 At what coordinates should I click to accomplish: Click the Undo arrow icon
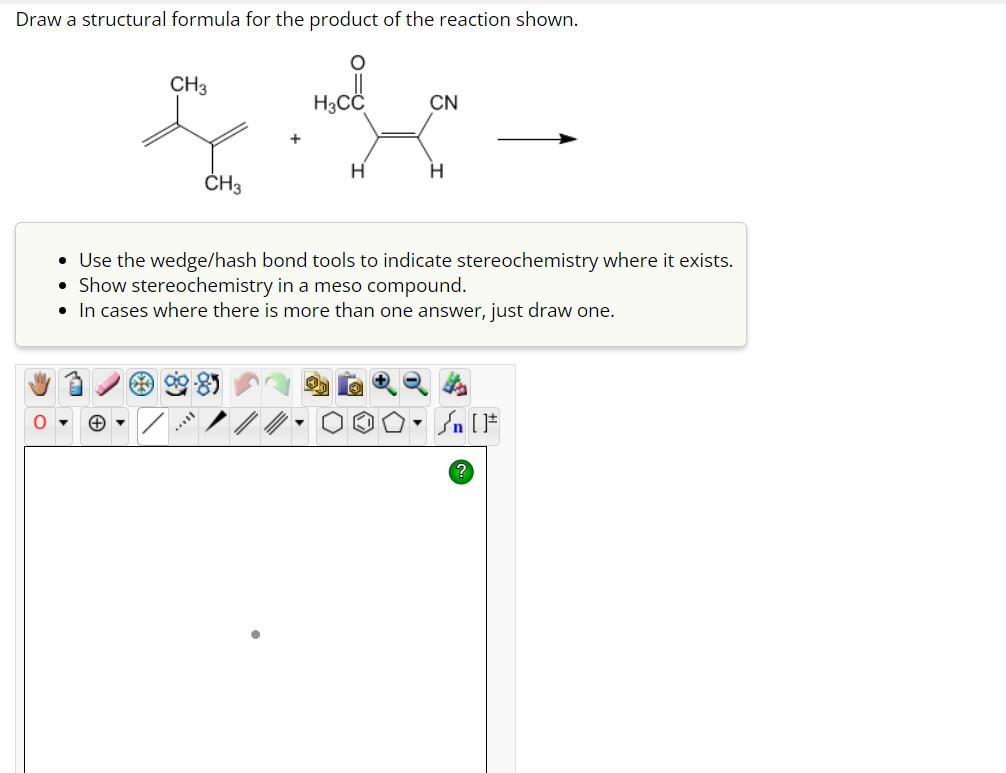coord(246,383)
